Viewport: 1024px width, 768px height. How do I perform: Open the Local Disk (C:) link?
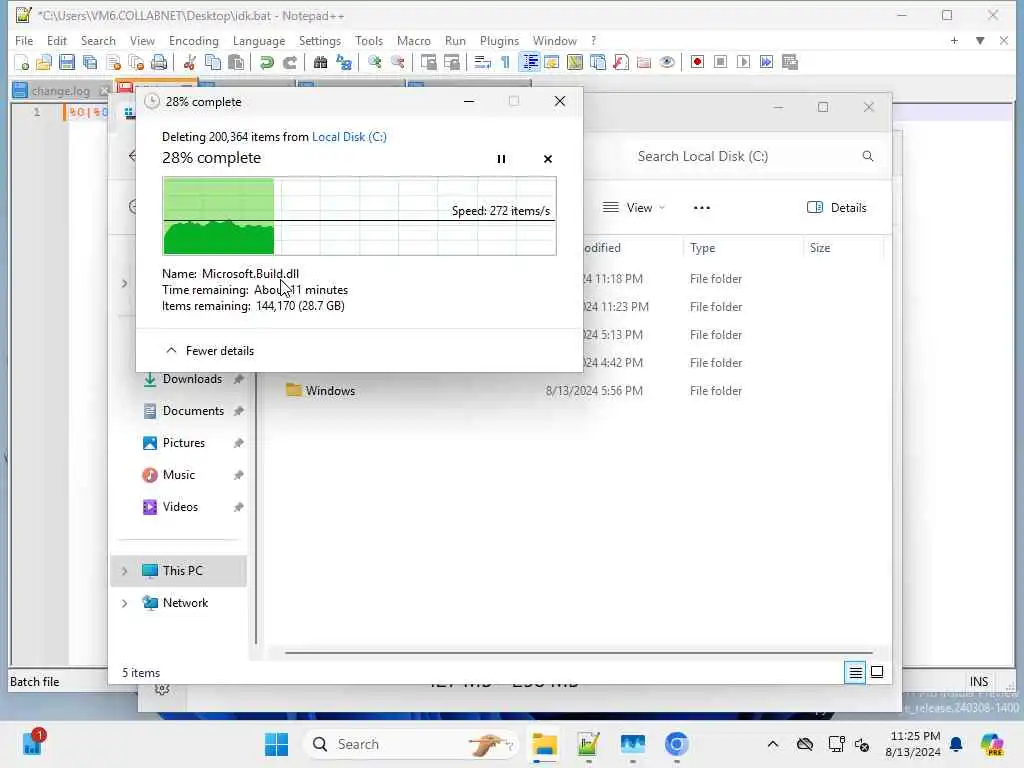coord(349,136)
